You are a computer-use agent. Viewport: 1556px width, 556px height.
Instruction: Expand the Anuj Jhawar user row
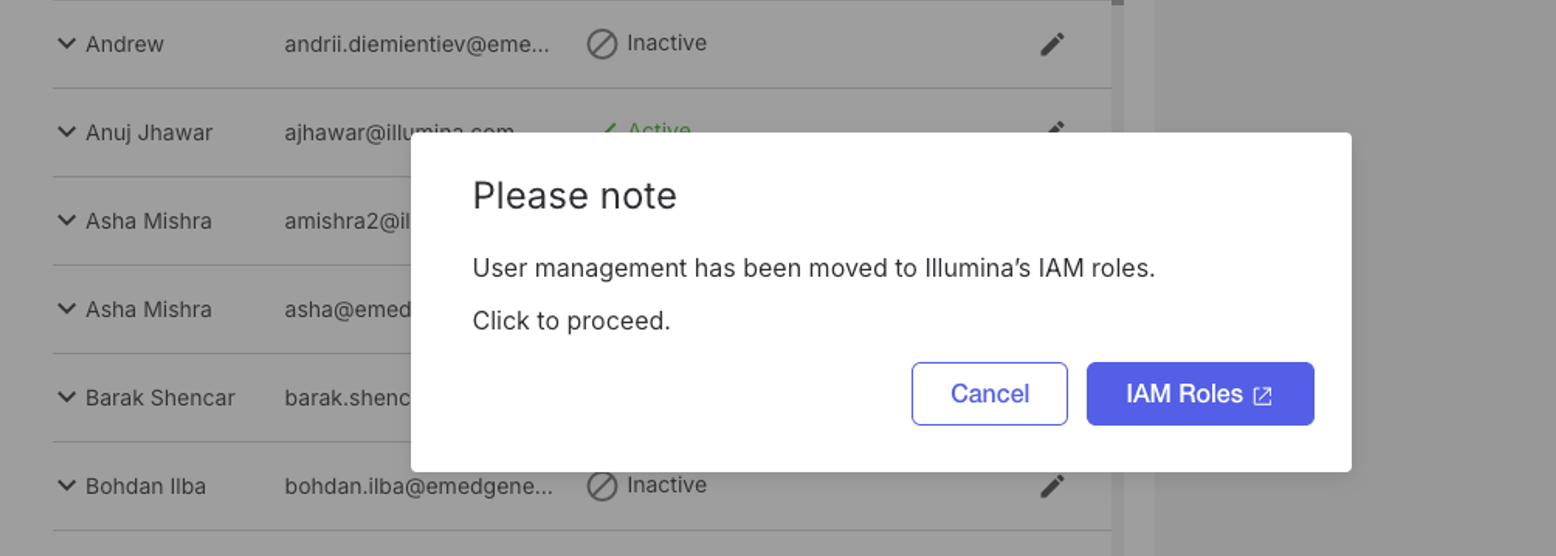pos(67,132)
